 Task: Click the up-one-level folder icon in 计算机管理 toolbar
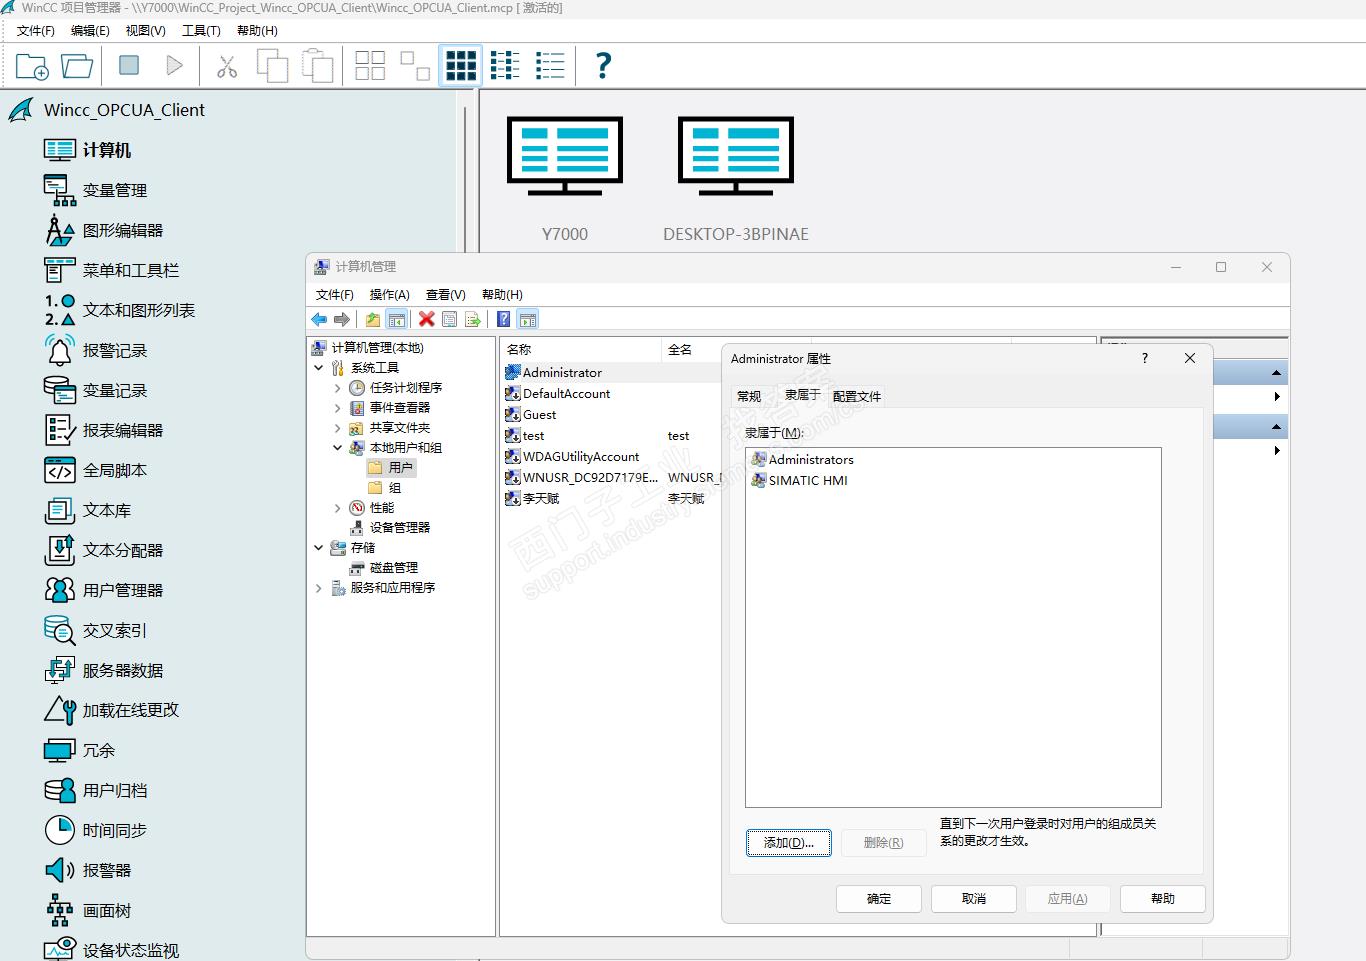pos(372,319)
